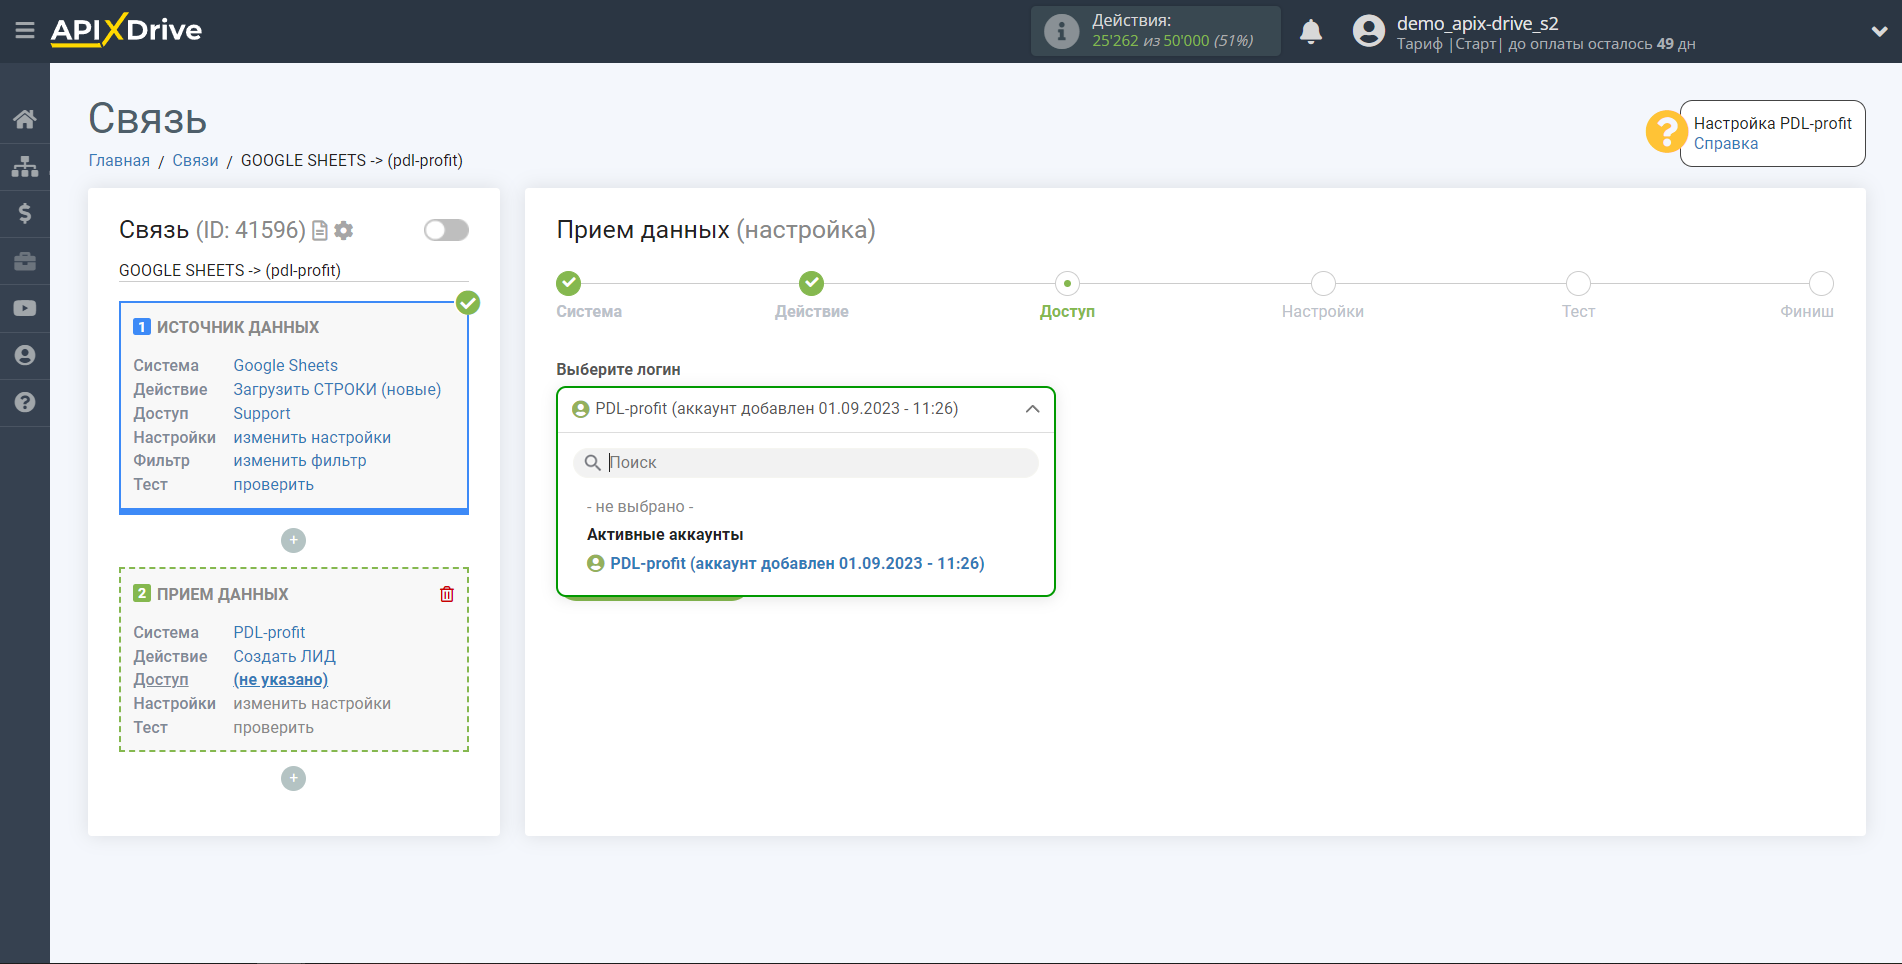Delete the data receiver block
1902x964 pixels.
pyautogui.click(x=447, y=594)
